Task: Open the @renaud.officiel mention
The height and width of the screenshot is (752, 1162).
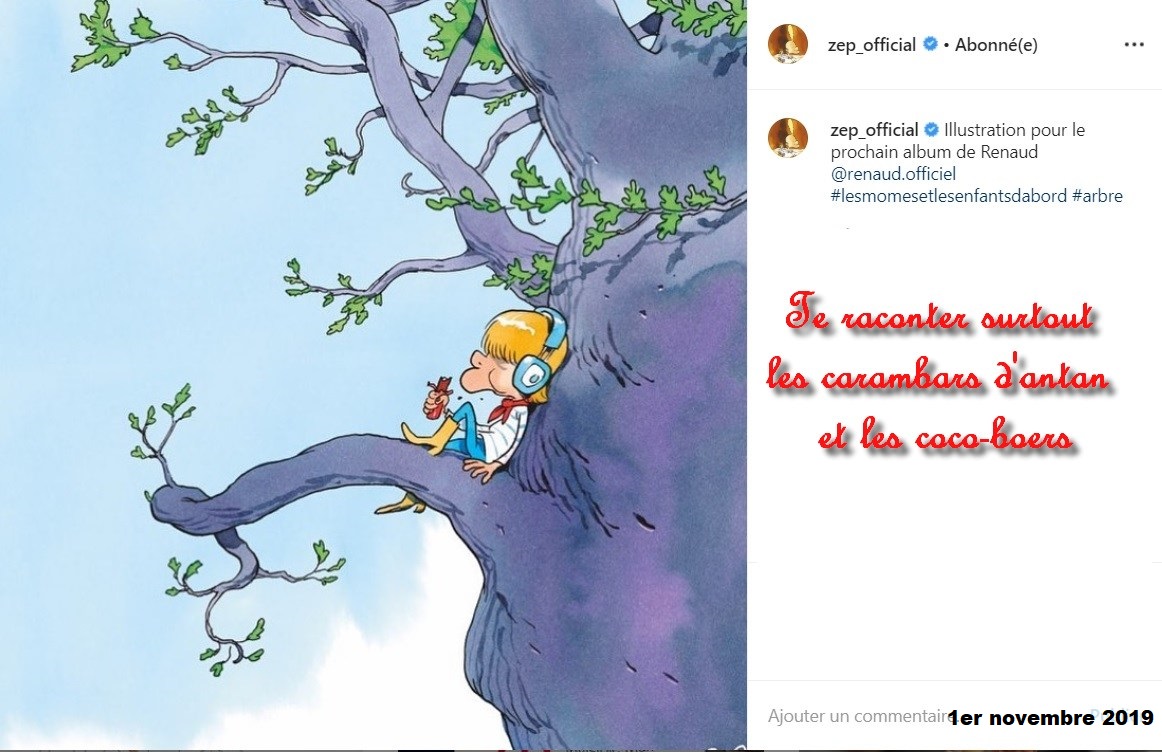Action: (893, 174)
